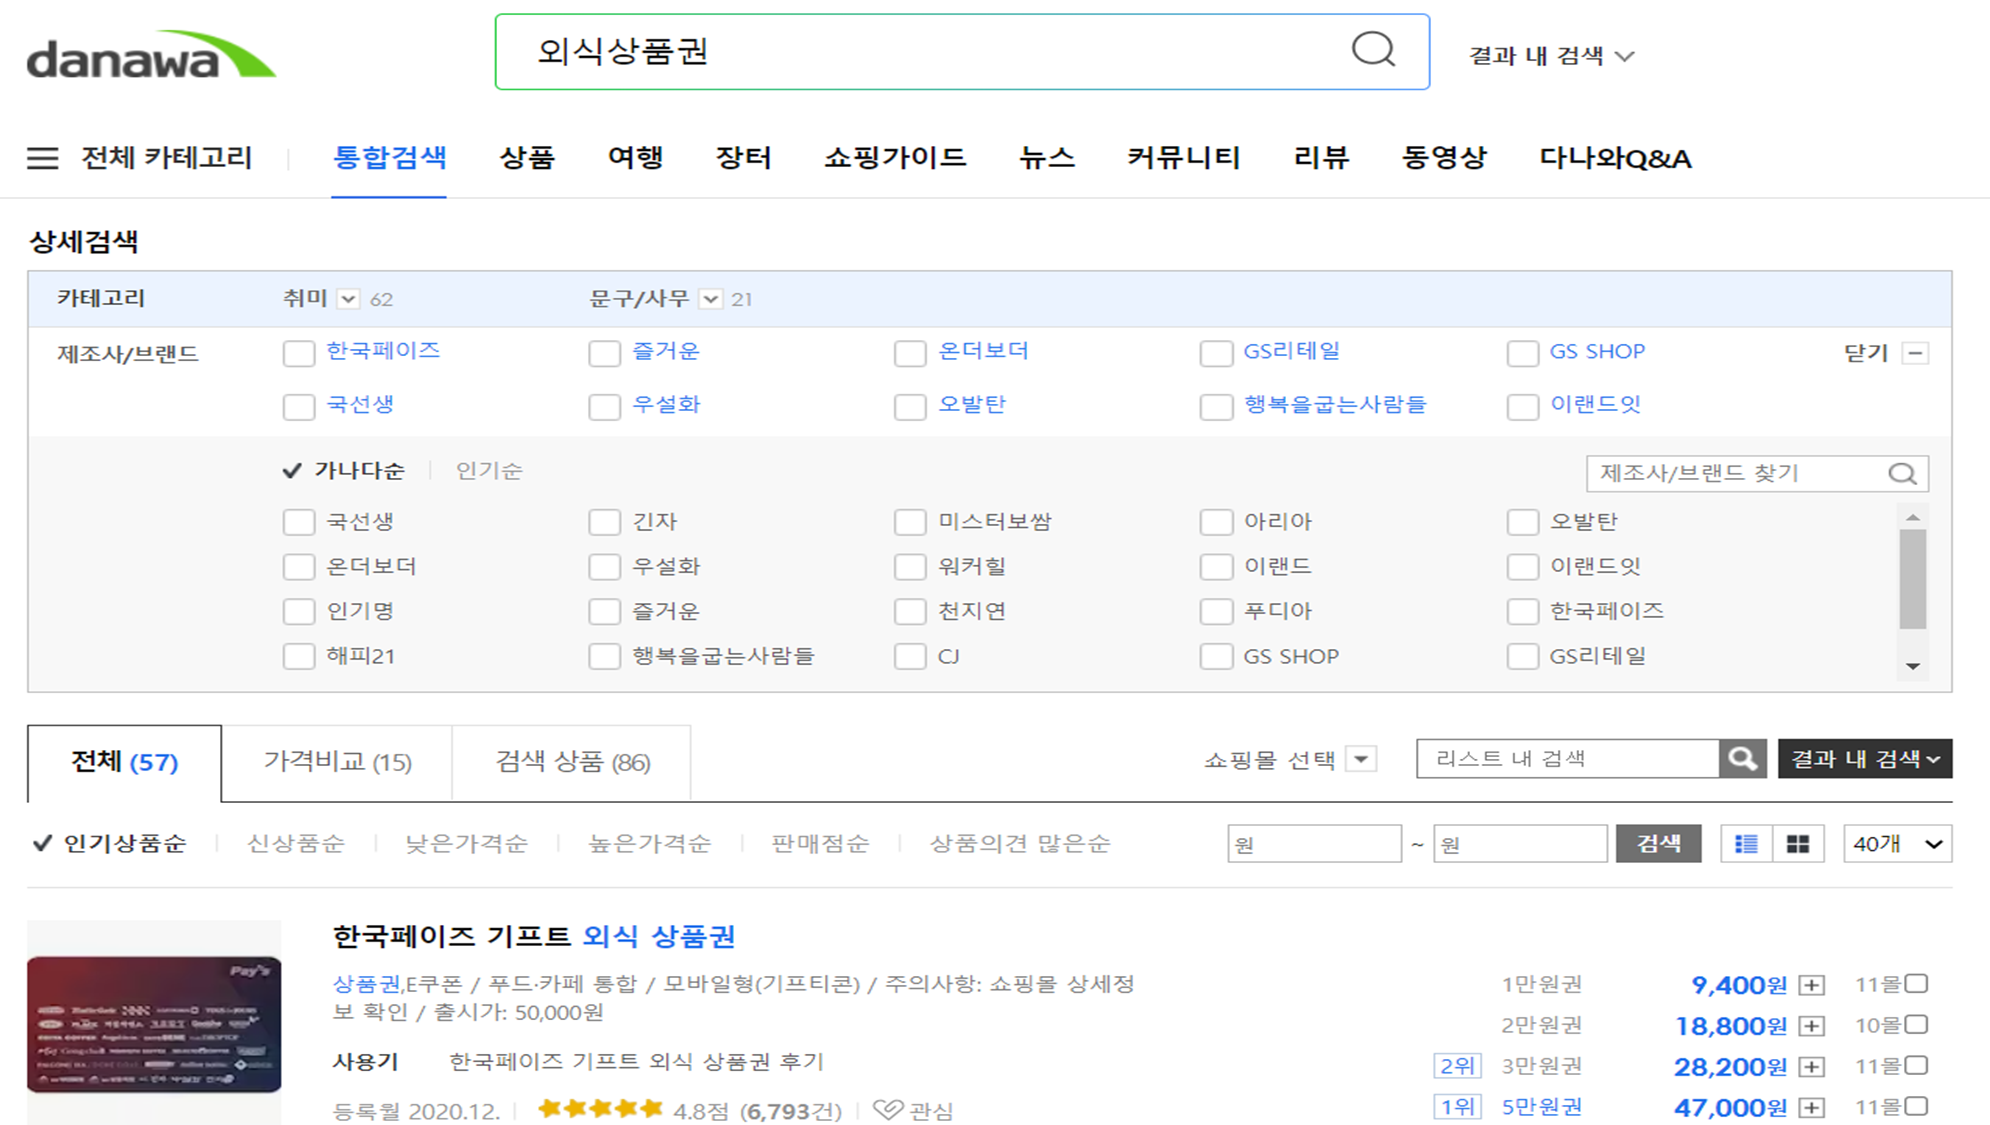Open the 가격비교 (15) tab
The image size is (1990, 1125).
point(337,762)
